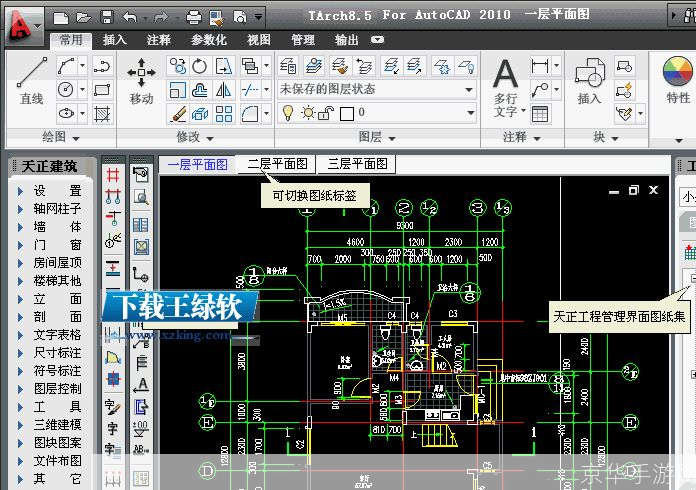Toggle the layer on/off lightbulb icon
Image resolution: width=696 pixels, height=490 pixels.
click(288, 113)
